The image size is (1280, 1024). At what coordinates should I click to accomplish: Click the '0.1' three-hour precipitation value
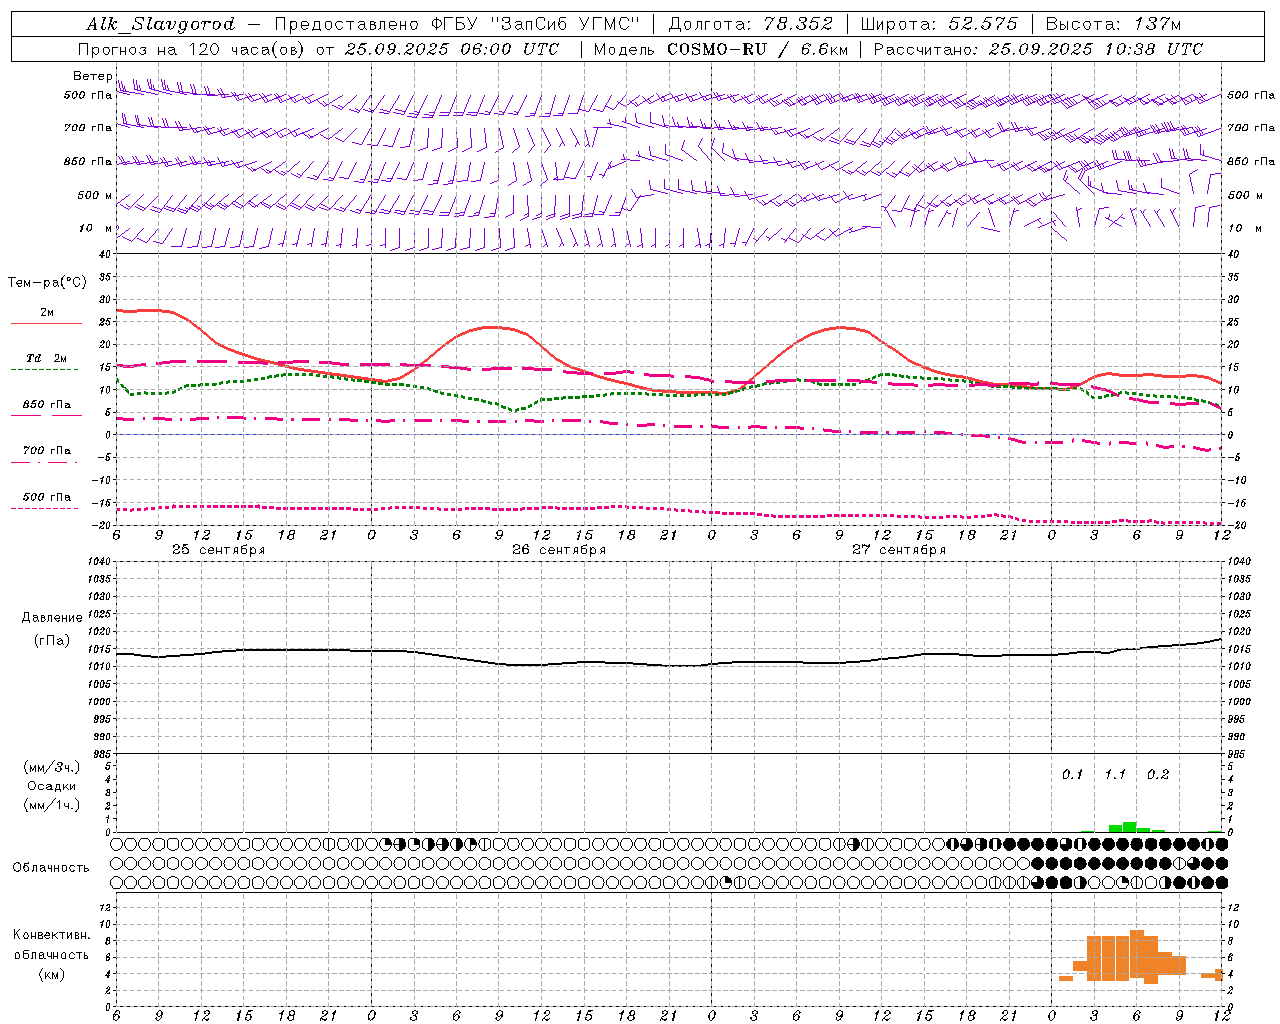(x=1072, y=775)
